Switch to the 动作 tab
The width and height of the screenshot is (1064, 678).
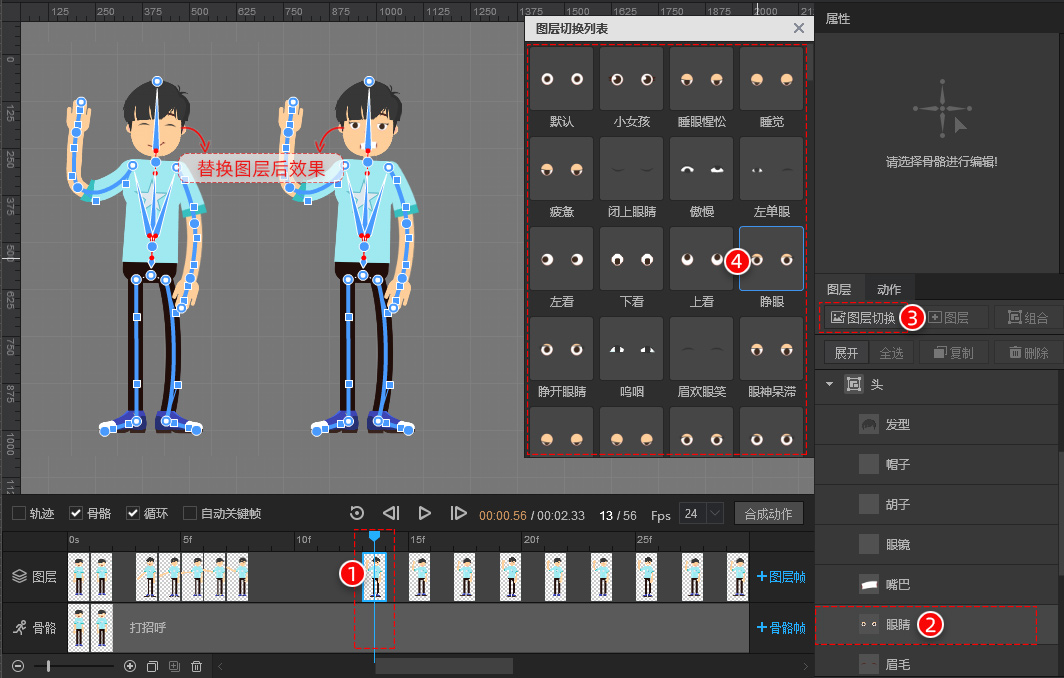coord(889,289)
